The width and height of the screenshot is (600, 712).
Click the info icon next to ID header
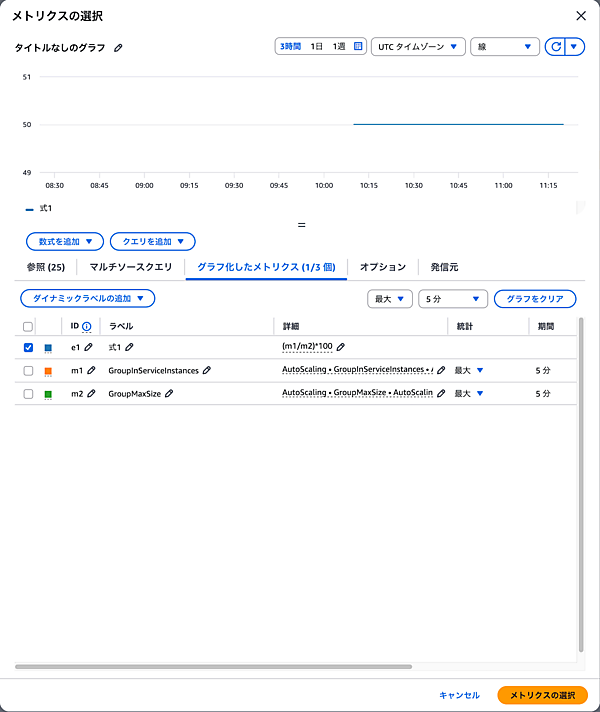[86, 326]
